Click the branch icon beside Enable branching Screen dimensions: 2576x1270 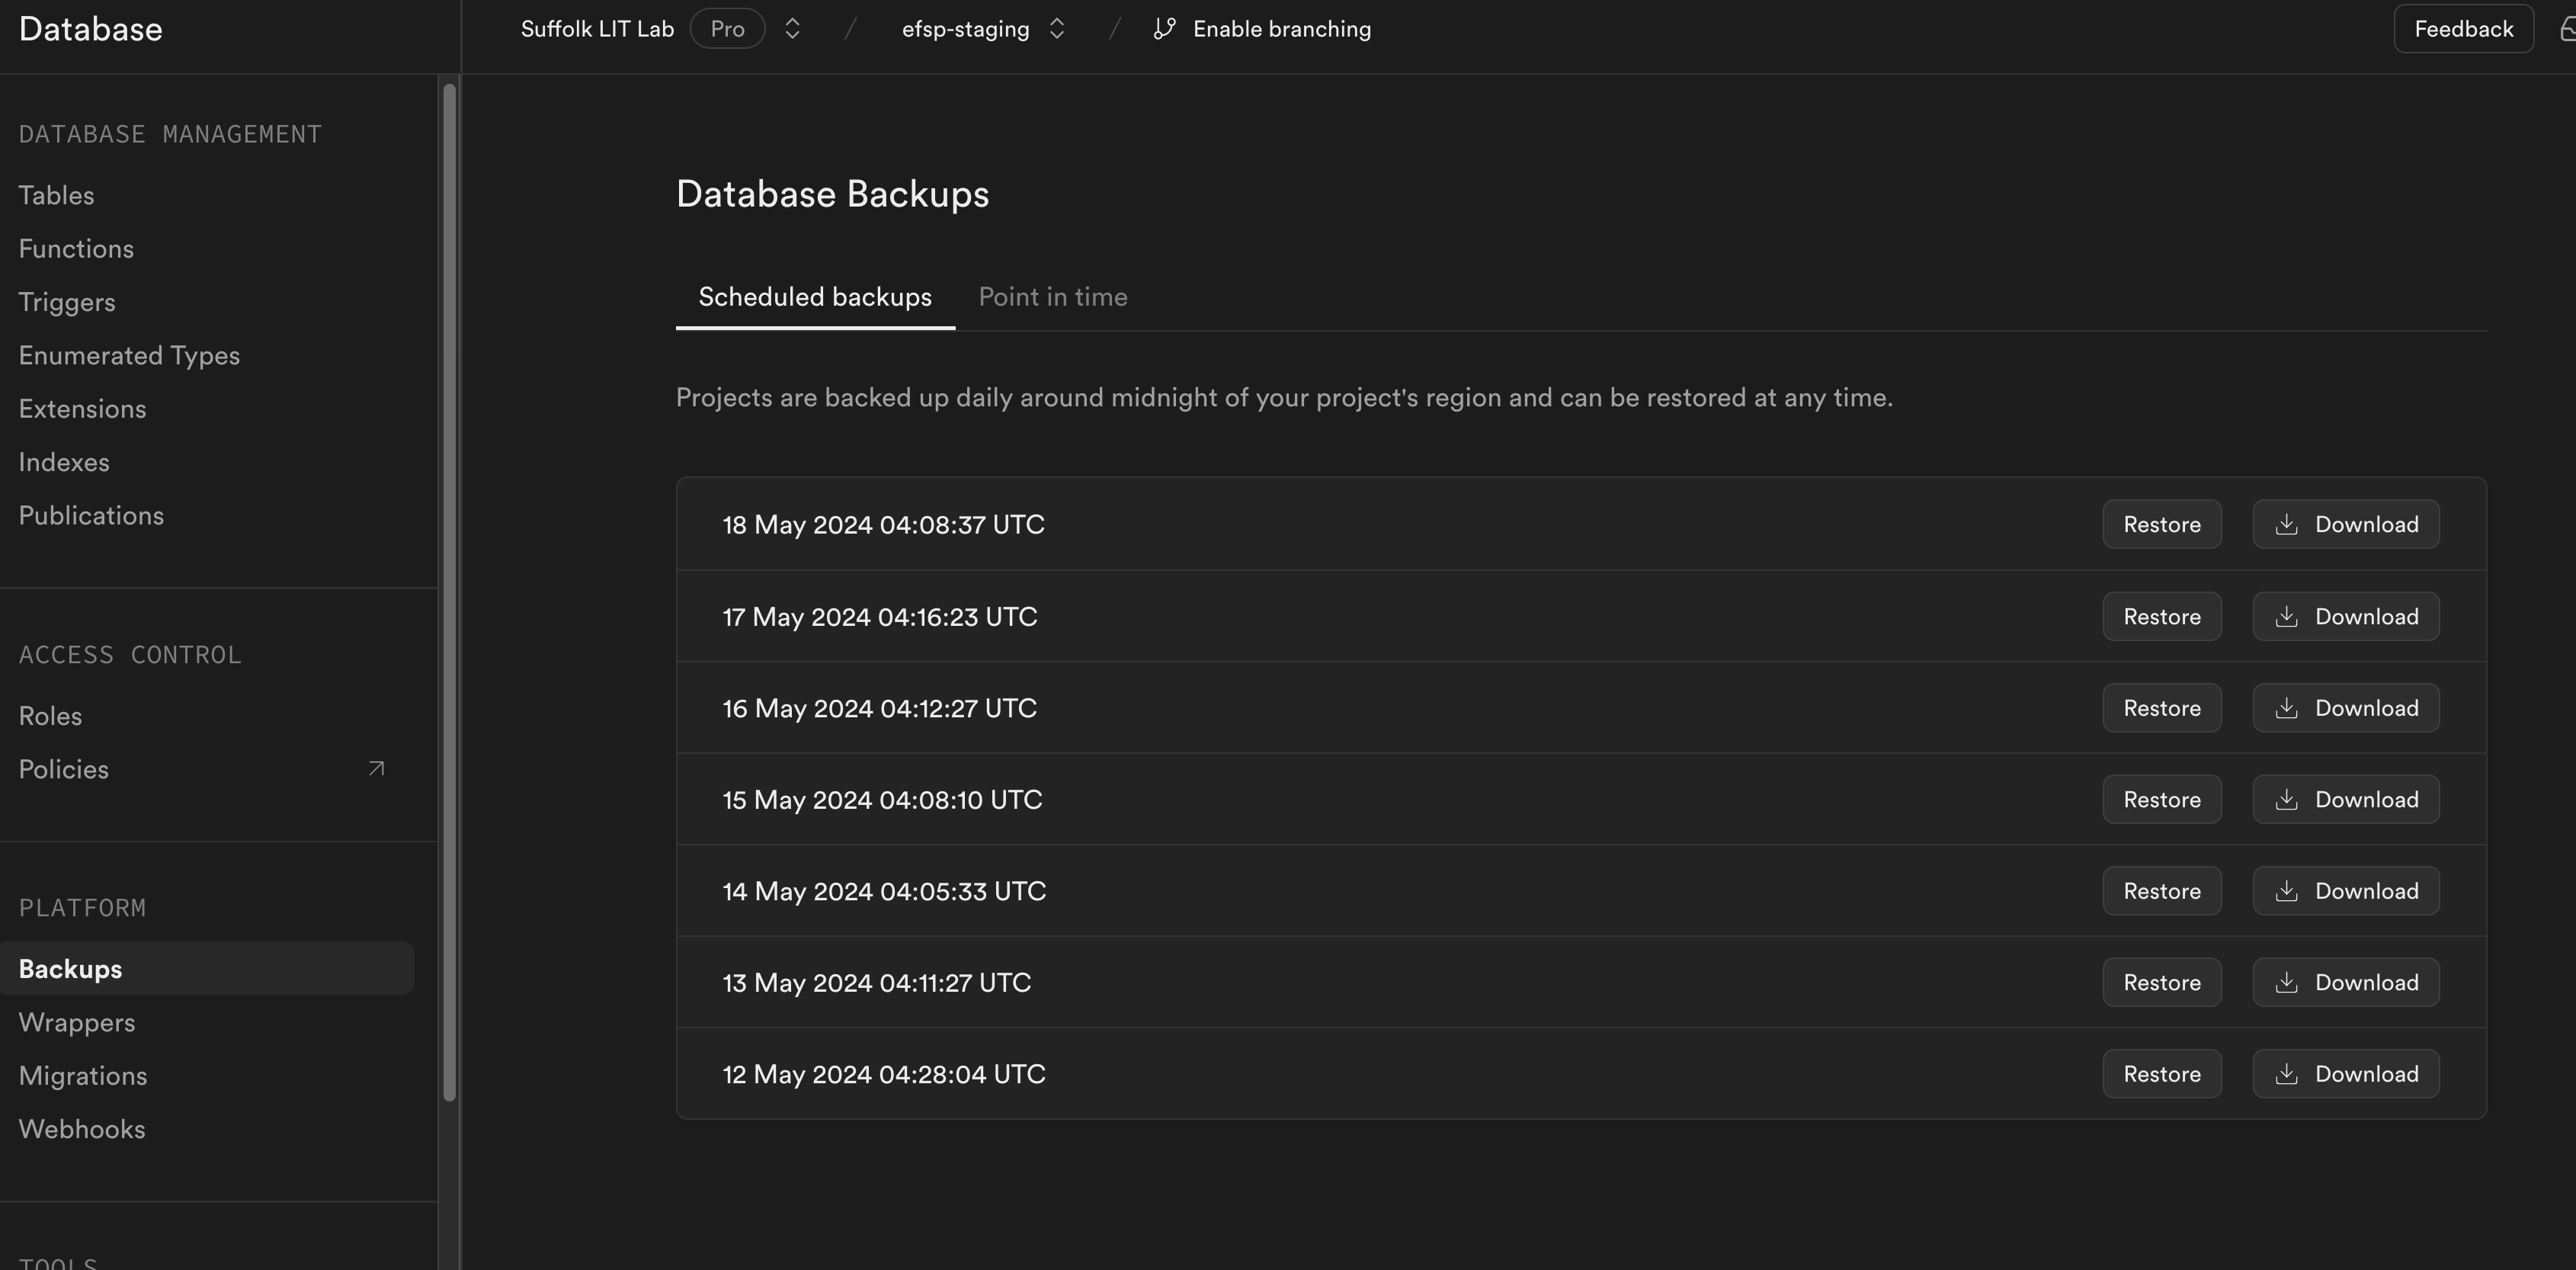(1164, 29)
